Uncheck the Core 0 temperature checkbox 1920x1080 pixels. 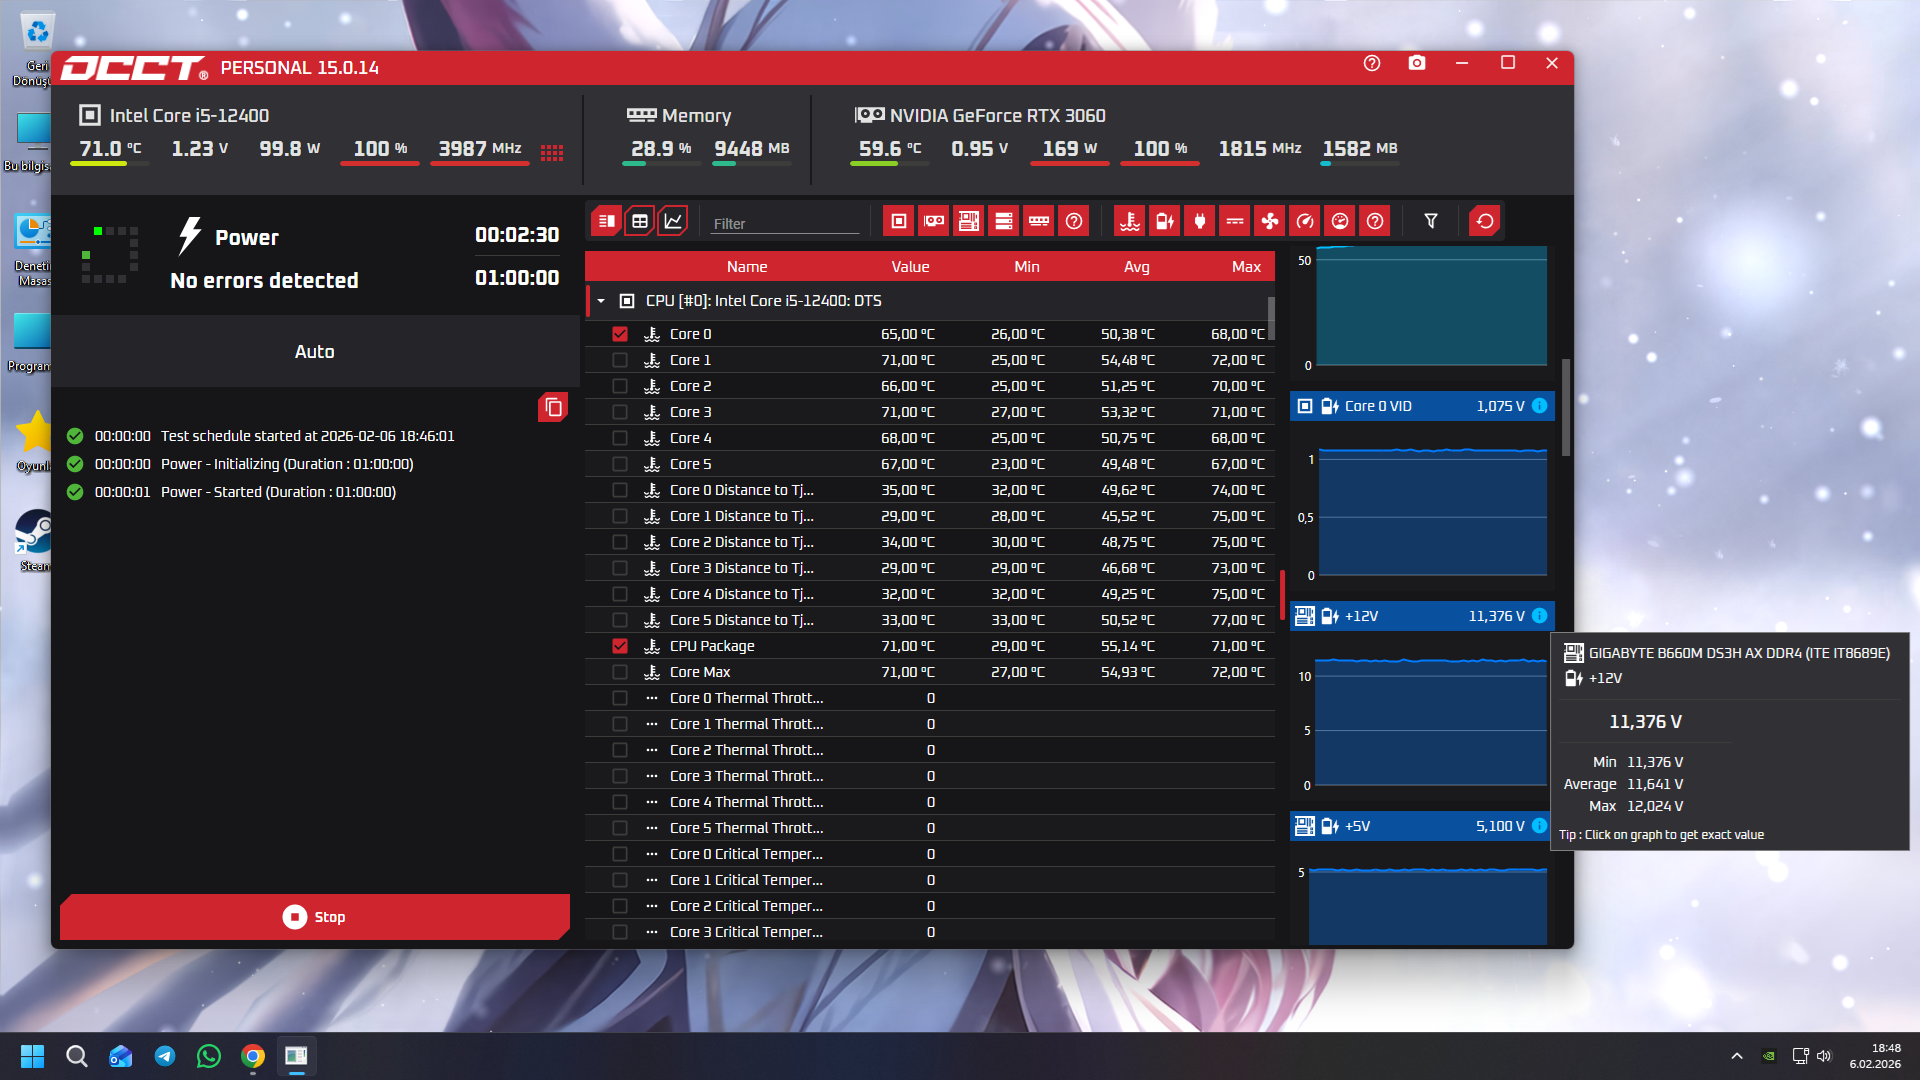point(620,334)
